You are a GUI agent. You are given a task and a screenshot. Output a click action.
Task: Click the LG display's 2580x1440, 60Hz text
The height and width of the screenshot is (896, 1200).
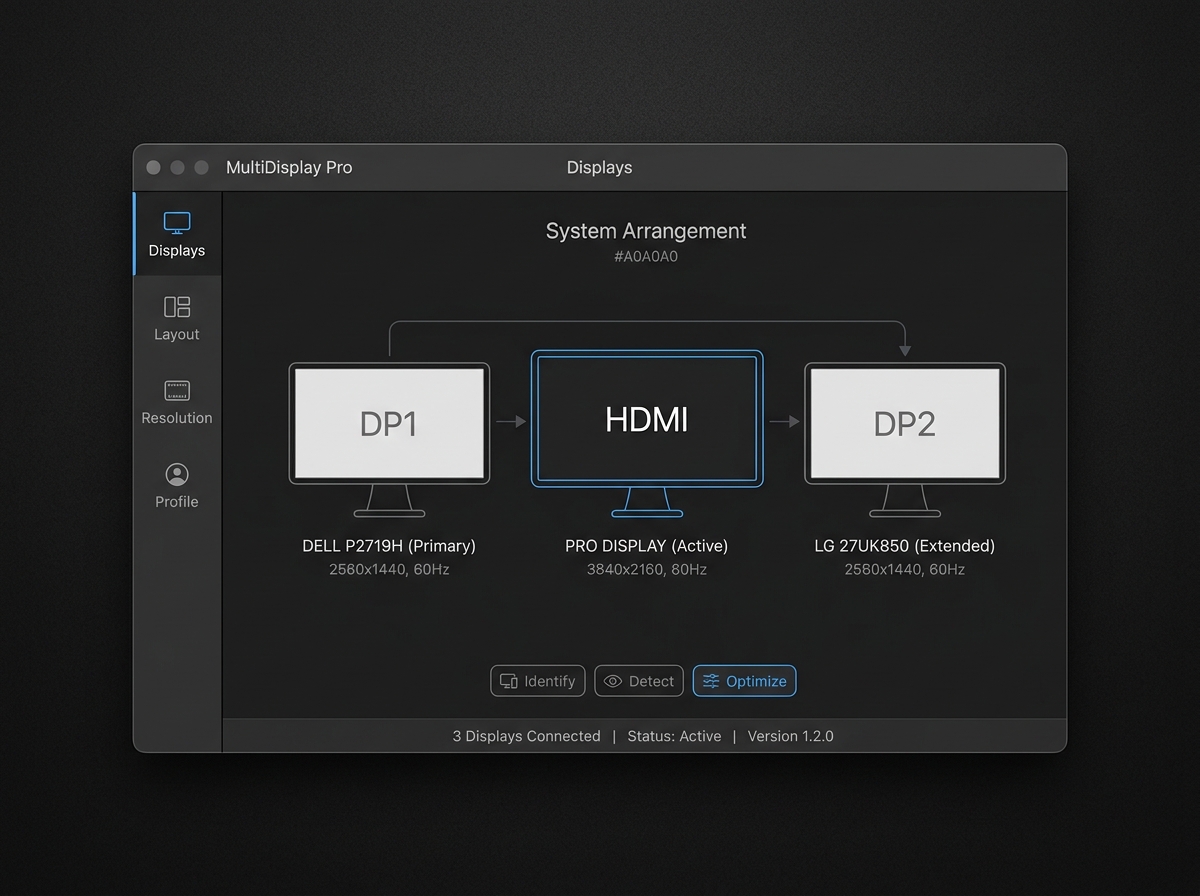[x=905, y=569]
